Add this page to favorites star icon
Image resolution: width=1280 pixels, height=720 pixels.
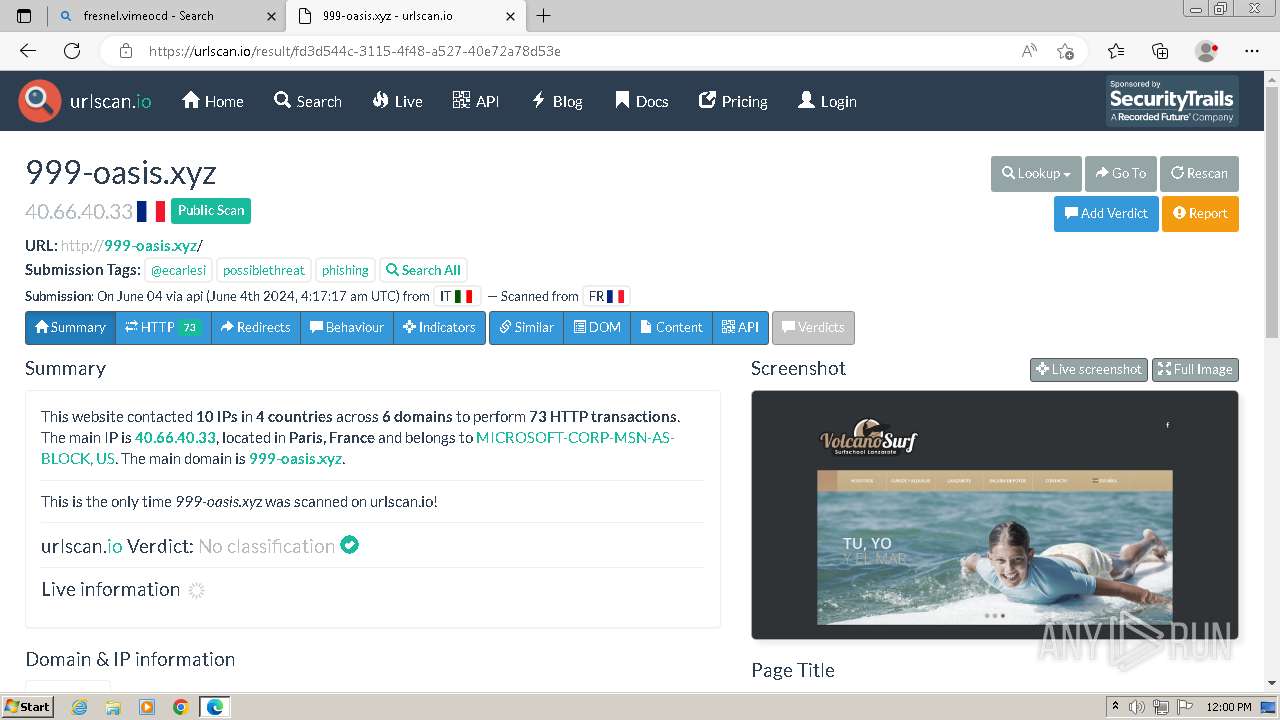pyautogui.click(x=1065, y=51)
